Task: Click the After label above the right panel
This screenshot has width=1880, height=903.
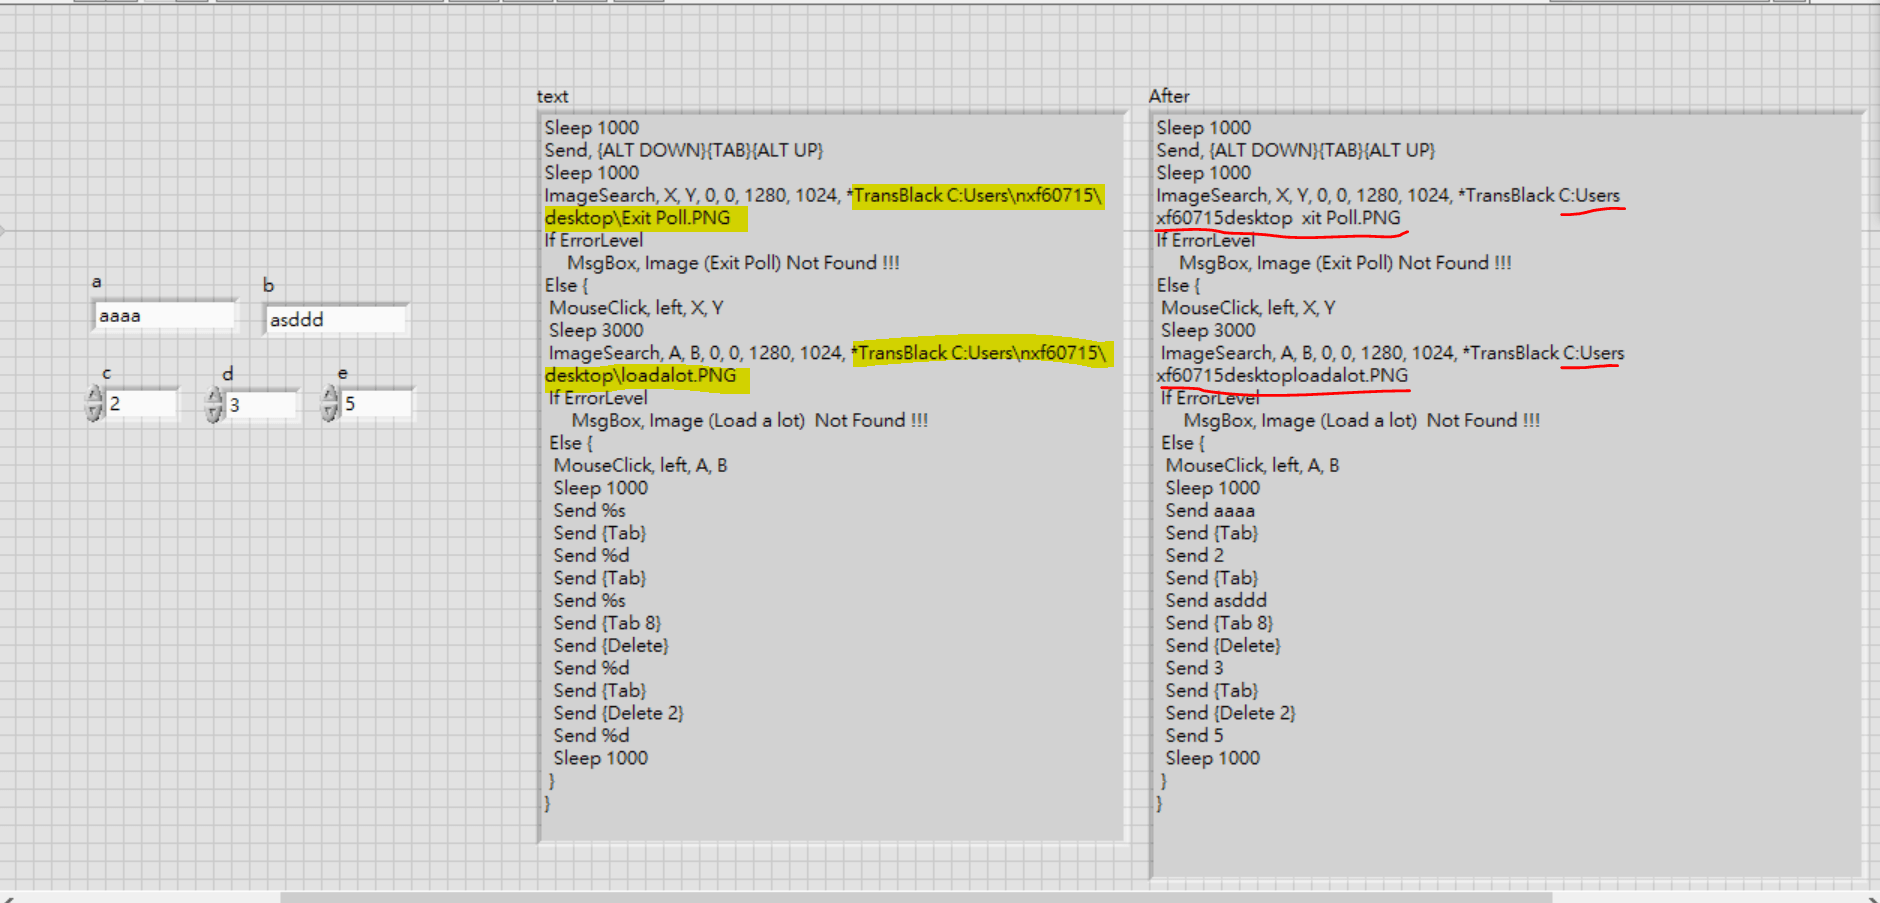Action: coord(1168,96)
